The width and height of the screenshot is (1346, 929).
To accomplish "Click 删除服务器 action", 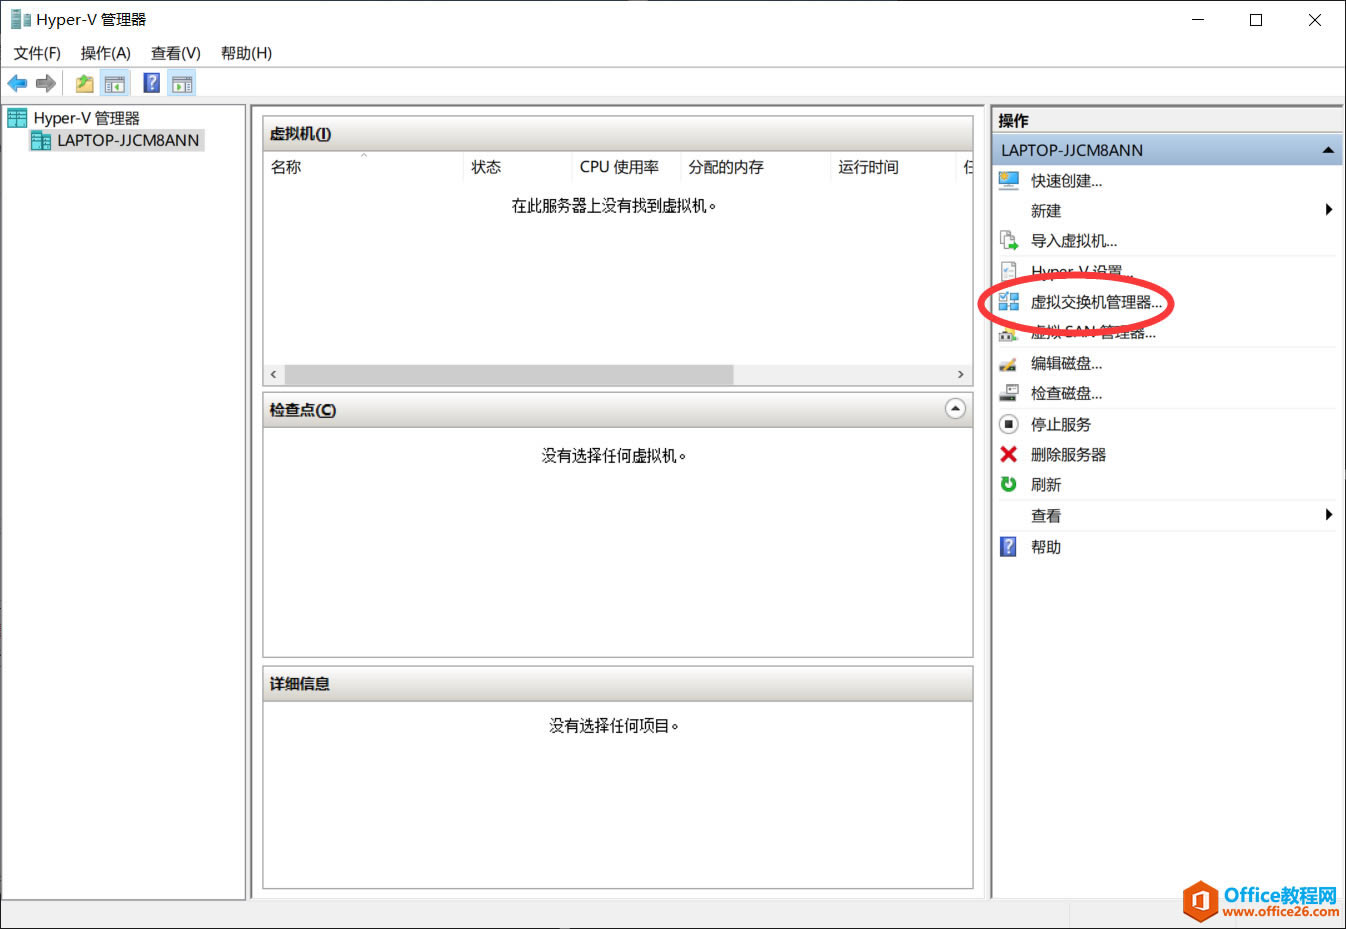I will (1069, 455).
